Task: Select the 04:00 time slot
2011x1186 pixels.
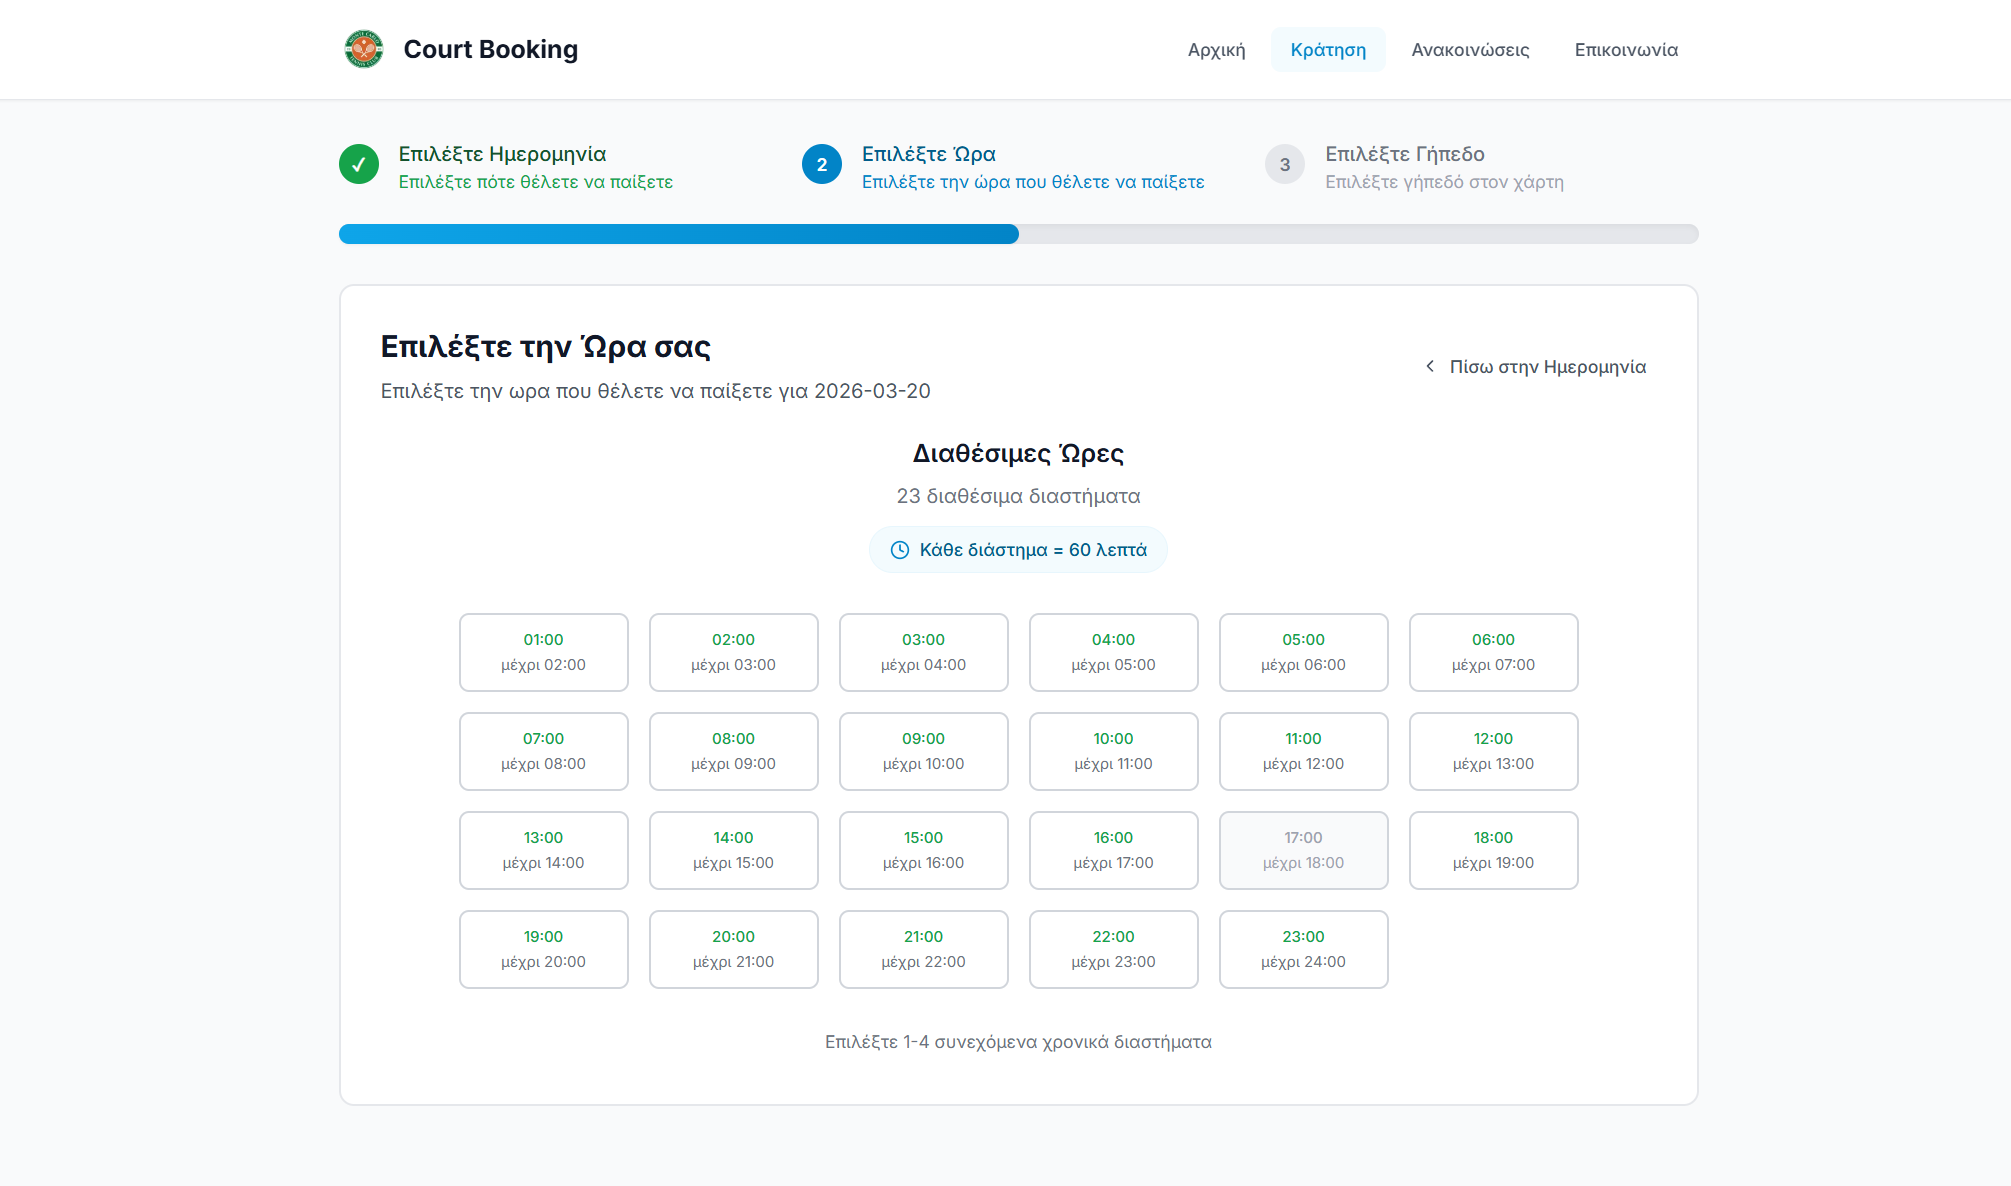Action: coord(1114,652)
